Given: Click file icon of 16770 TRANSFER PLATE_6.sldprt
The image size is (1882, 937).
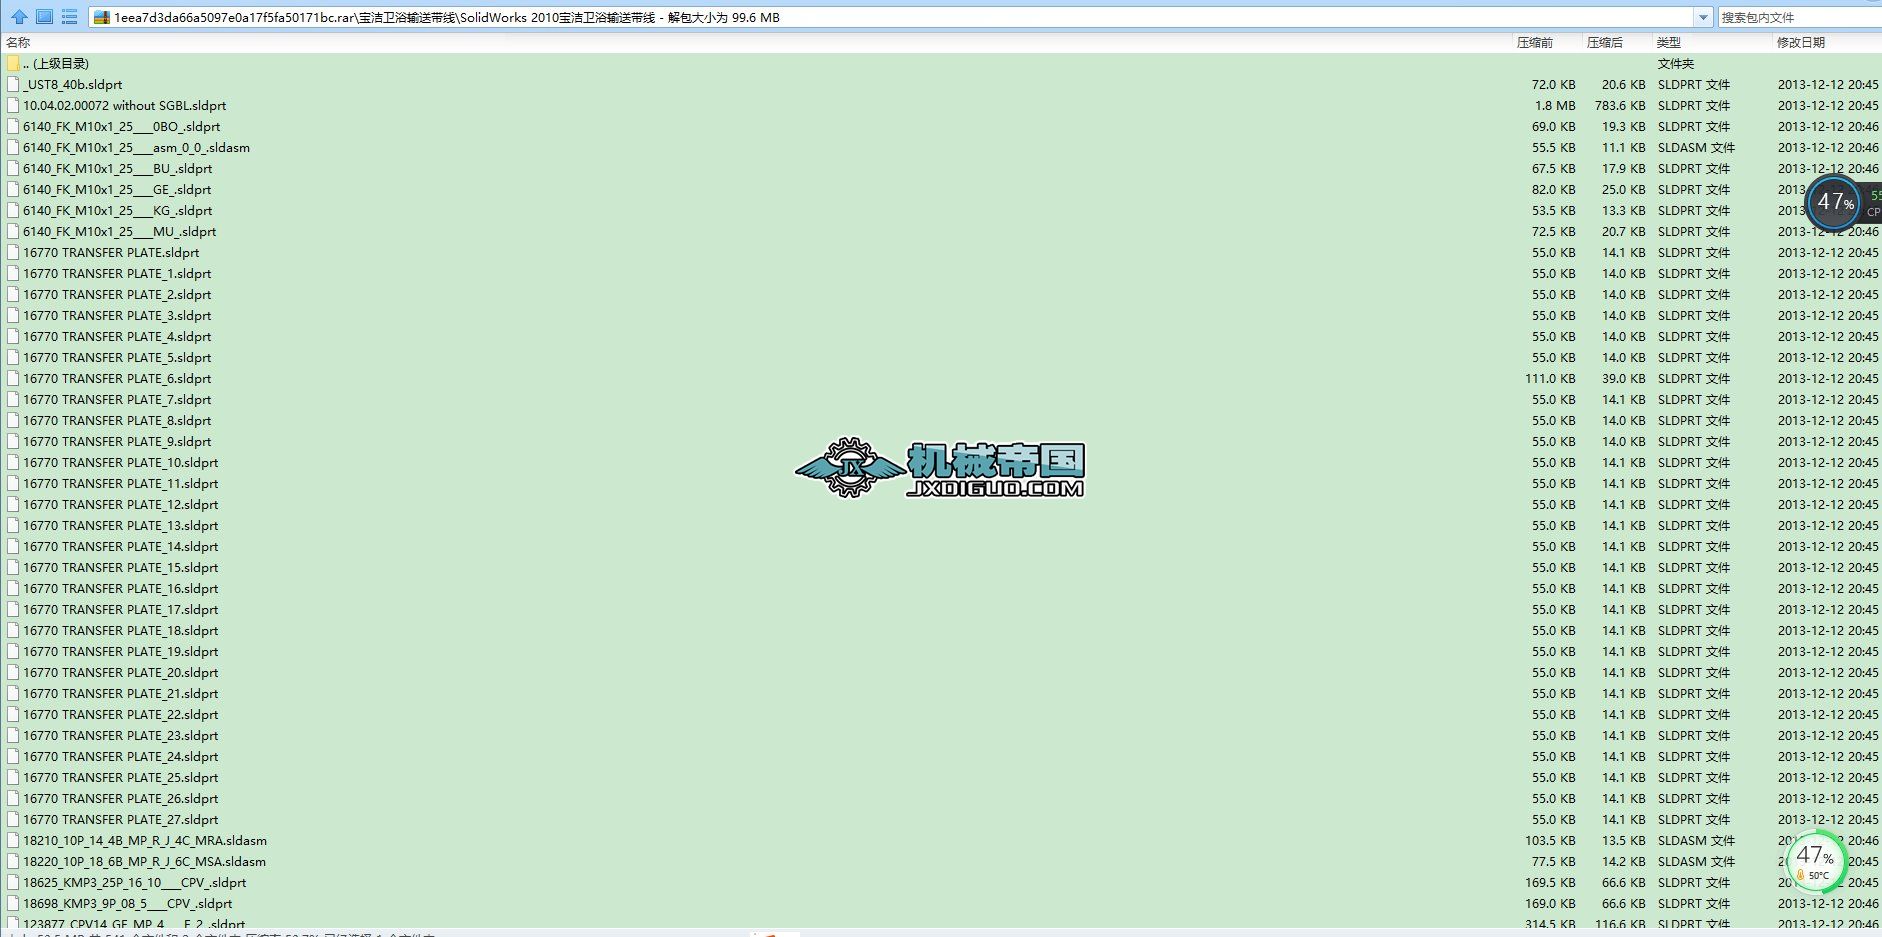Looking at the screenshot, I should point(13,378).
